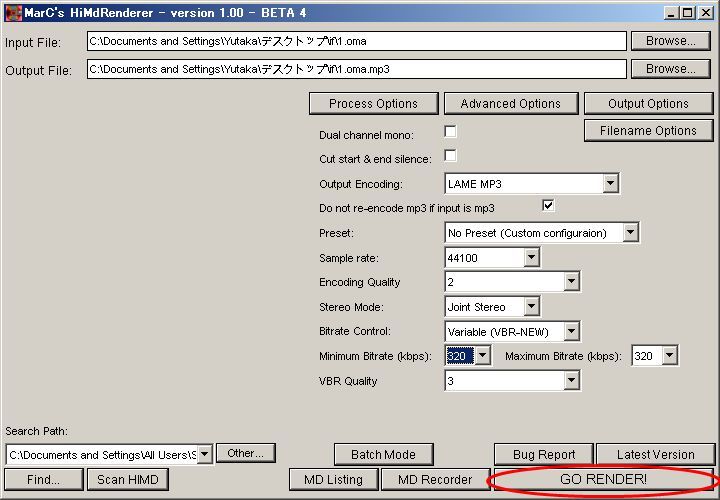The width and height of the screenshot is (720, 500).
Task: Expand the Stereo Mode dropdown
Action: (531, 306)
